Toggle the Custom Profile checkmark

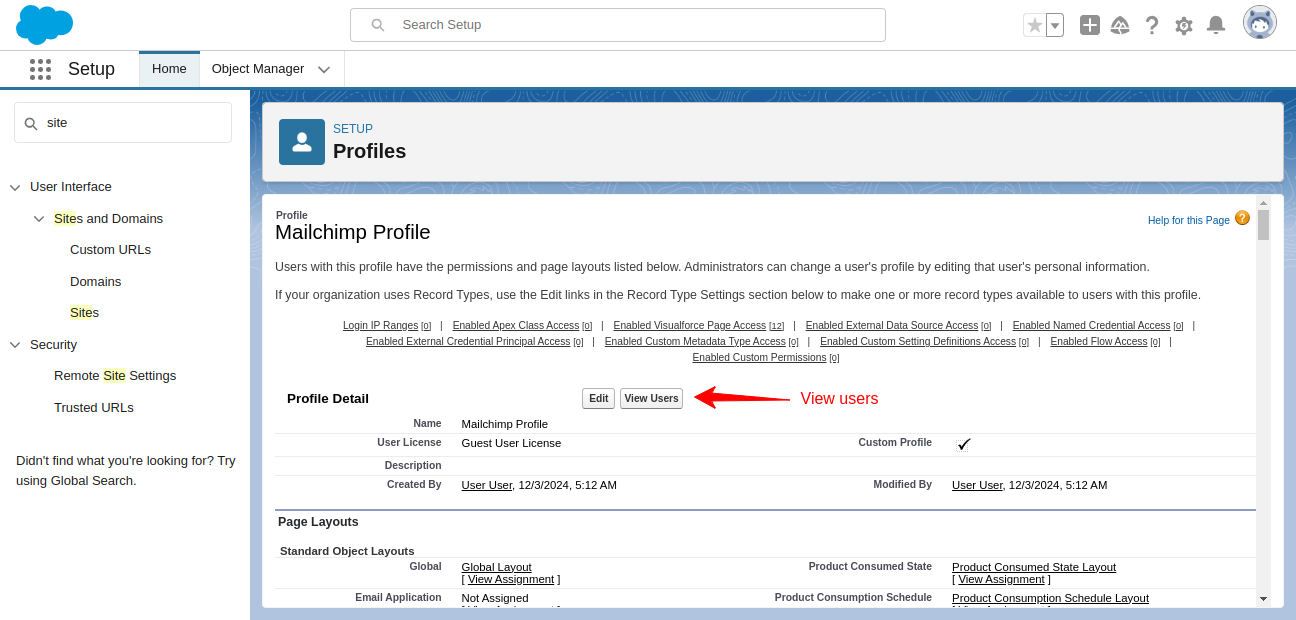tap(963, 444)
